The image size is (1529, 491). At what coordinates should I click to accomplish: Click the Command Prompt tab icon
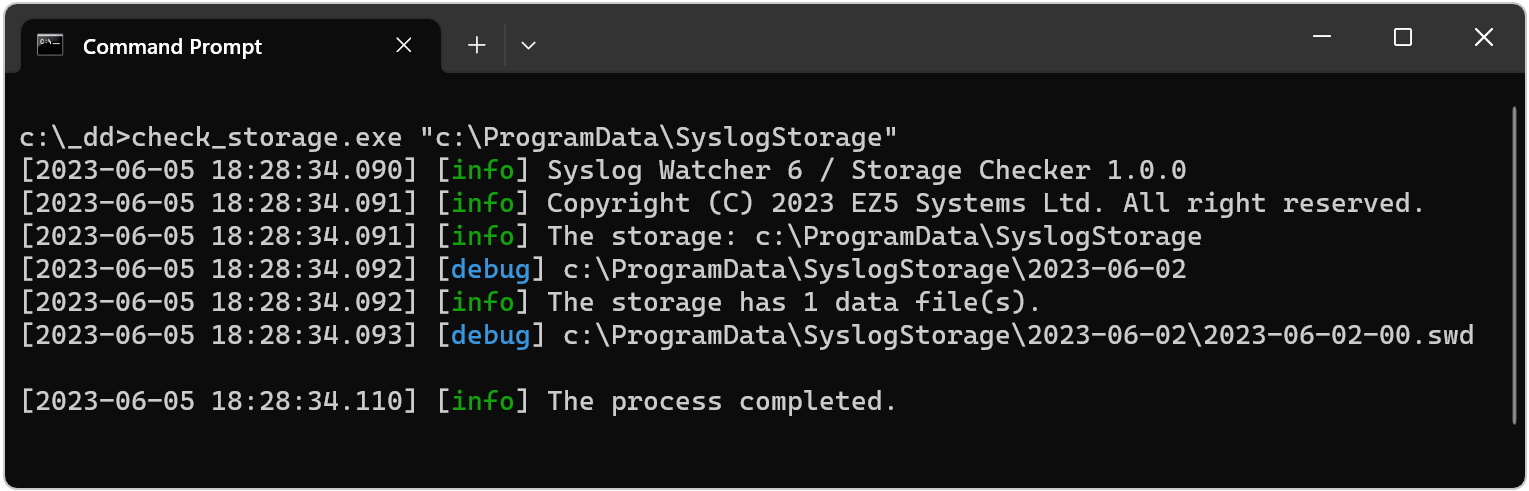pos(50,45)
